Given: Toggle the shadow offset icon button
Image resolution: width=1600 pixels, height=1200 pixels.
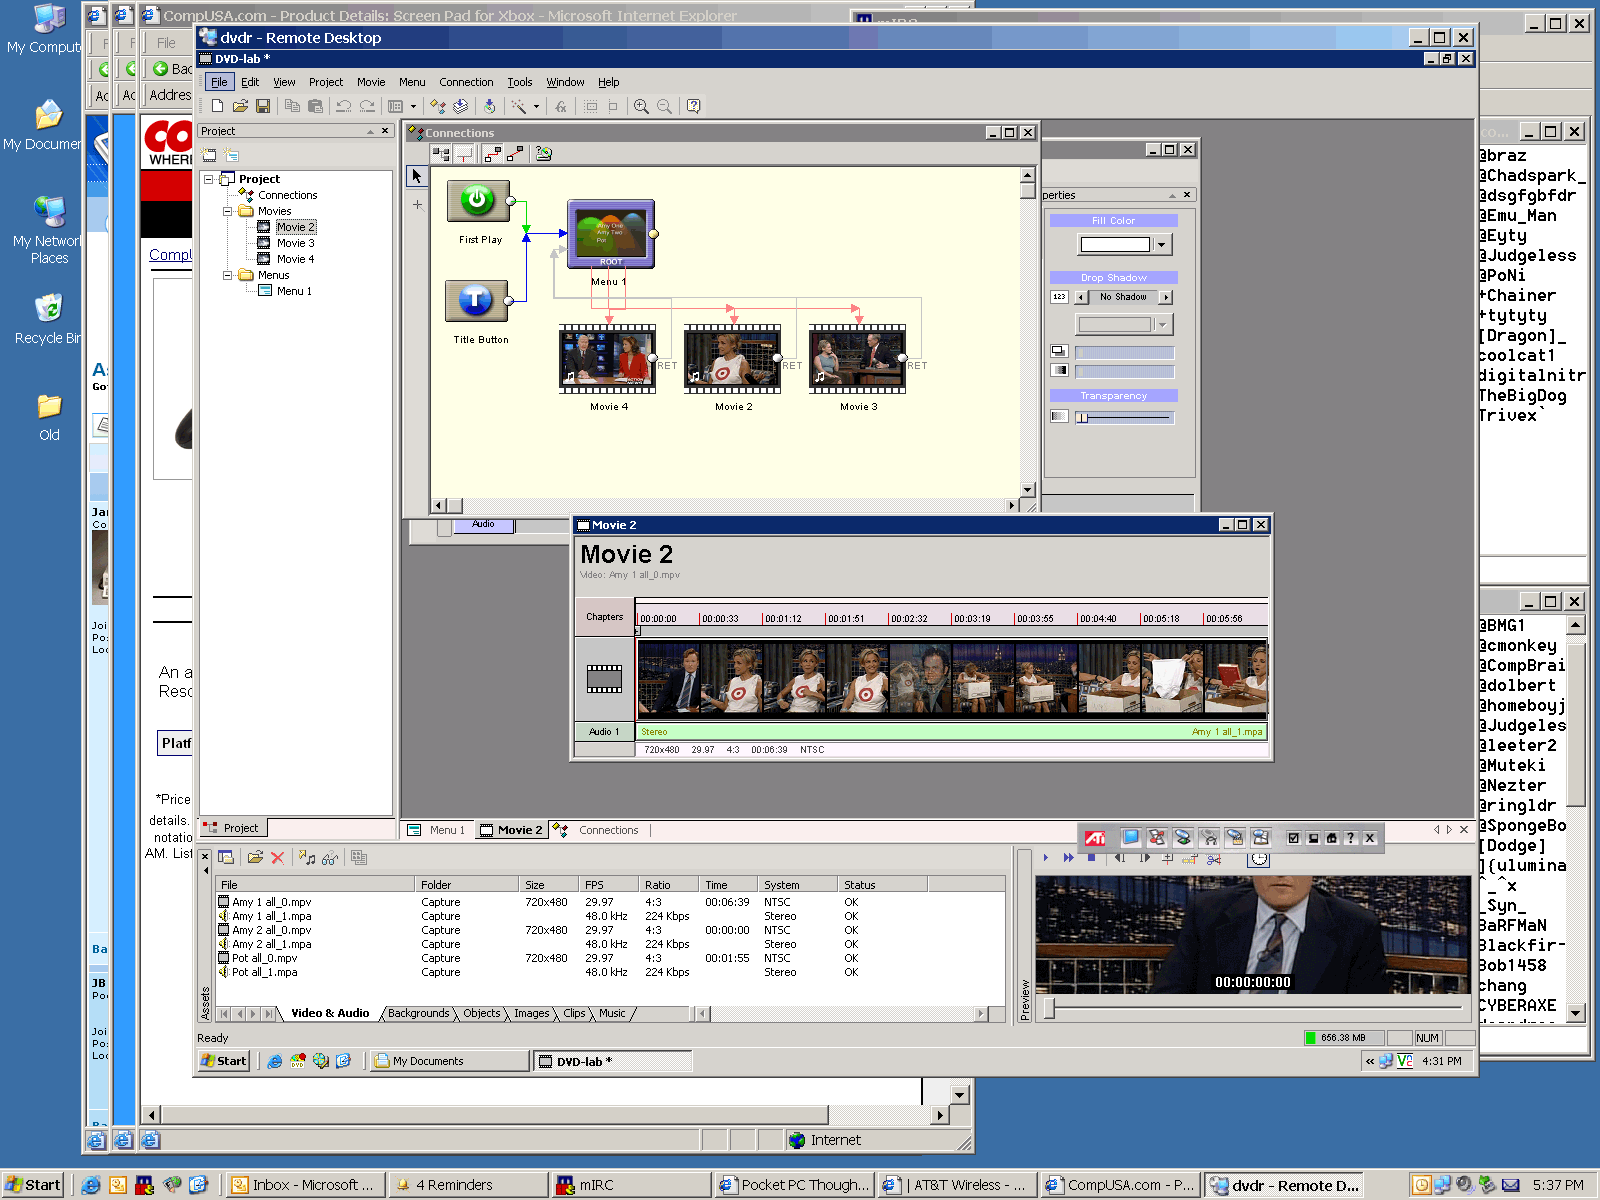Looking at the screenshot, I should pos(1059,351).
